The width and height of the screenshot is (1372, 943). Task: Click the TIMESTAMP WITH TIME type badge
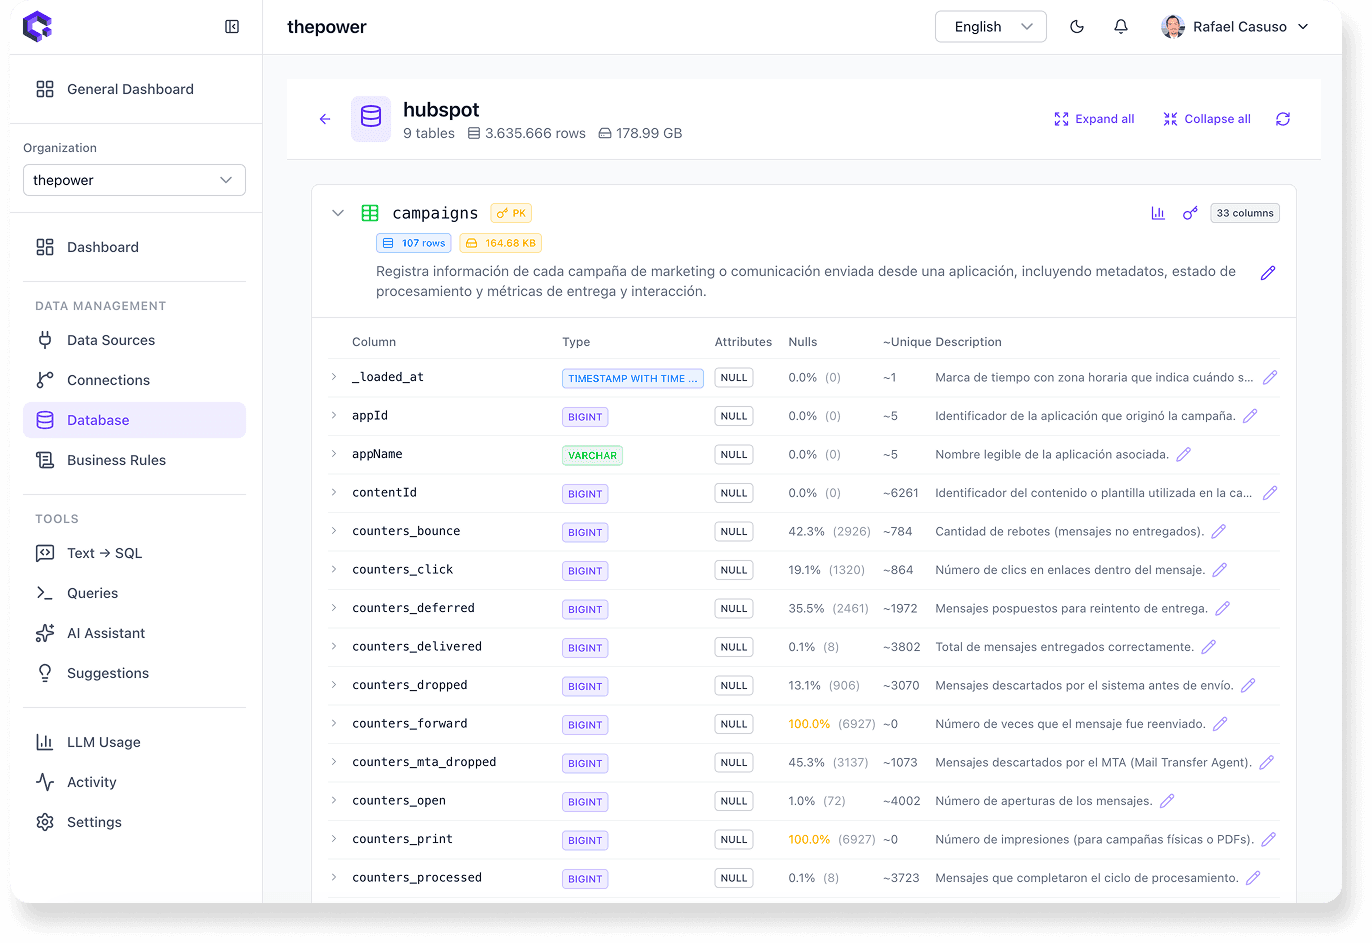(633, 378)
